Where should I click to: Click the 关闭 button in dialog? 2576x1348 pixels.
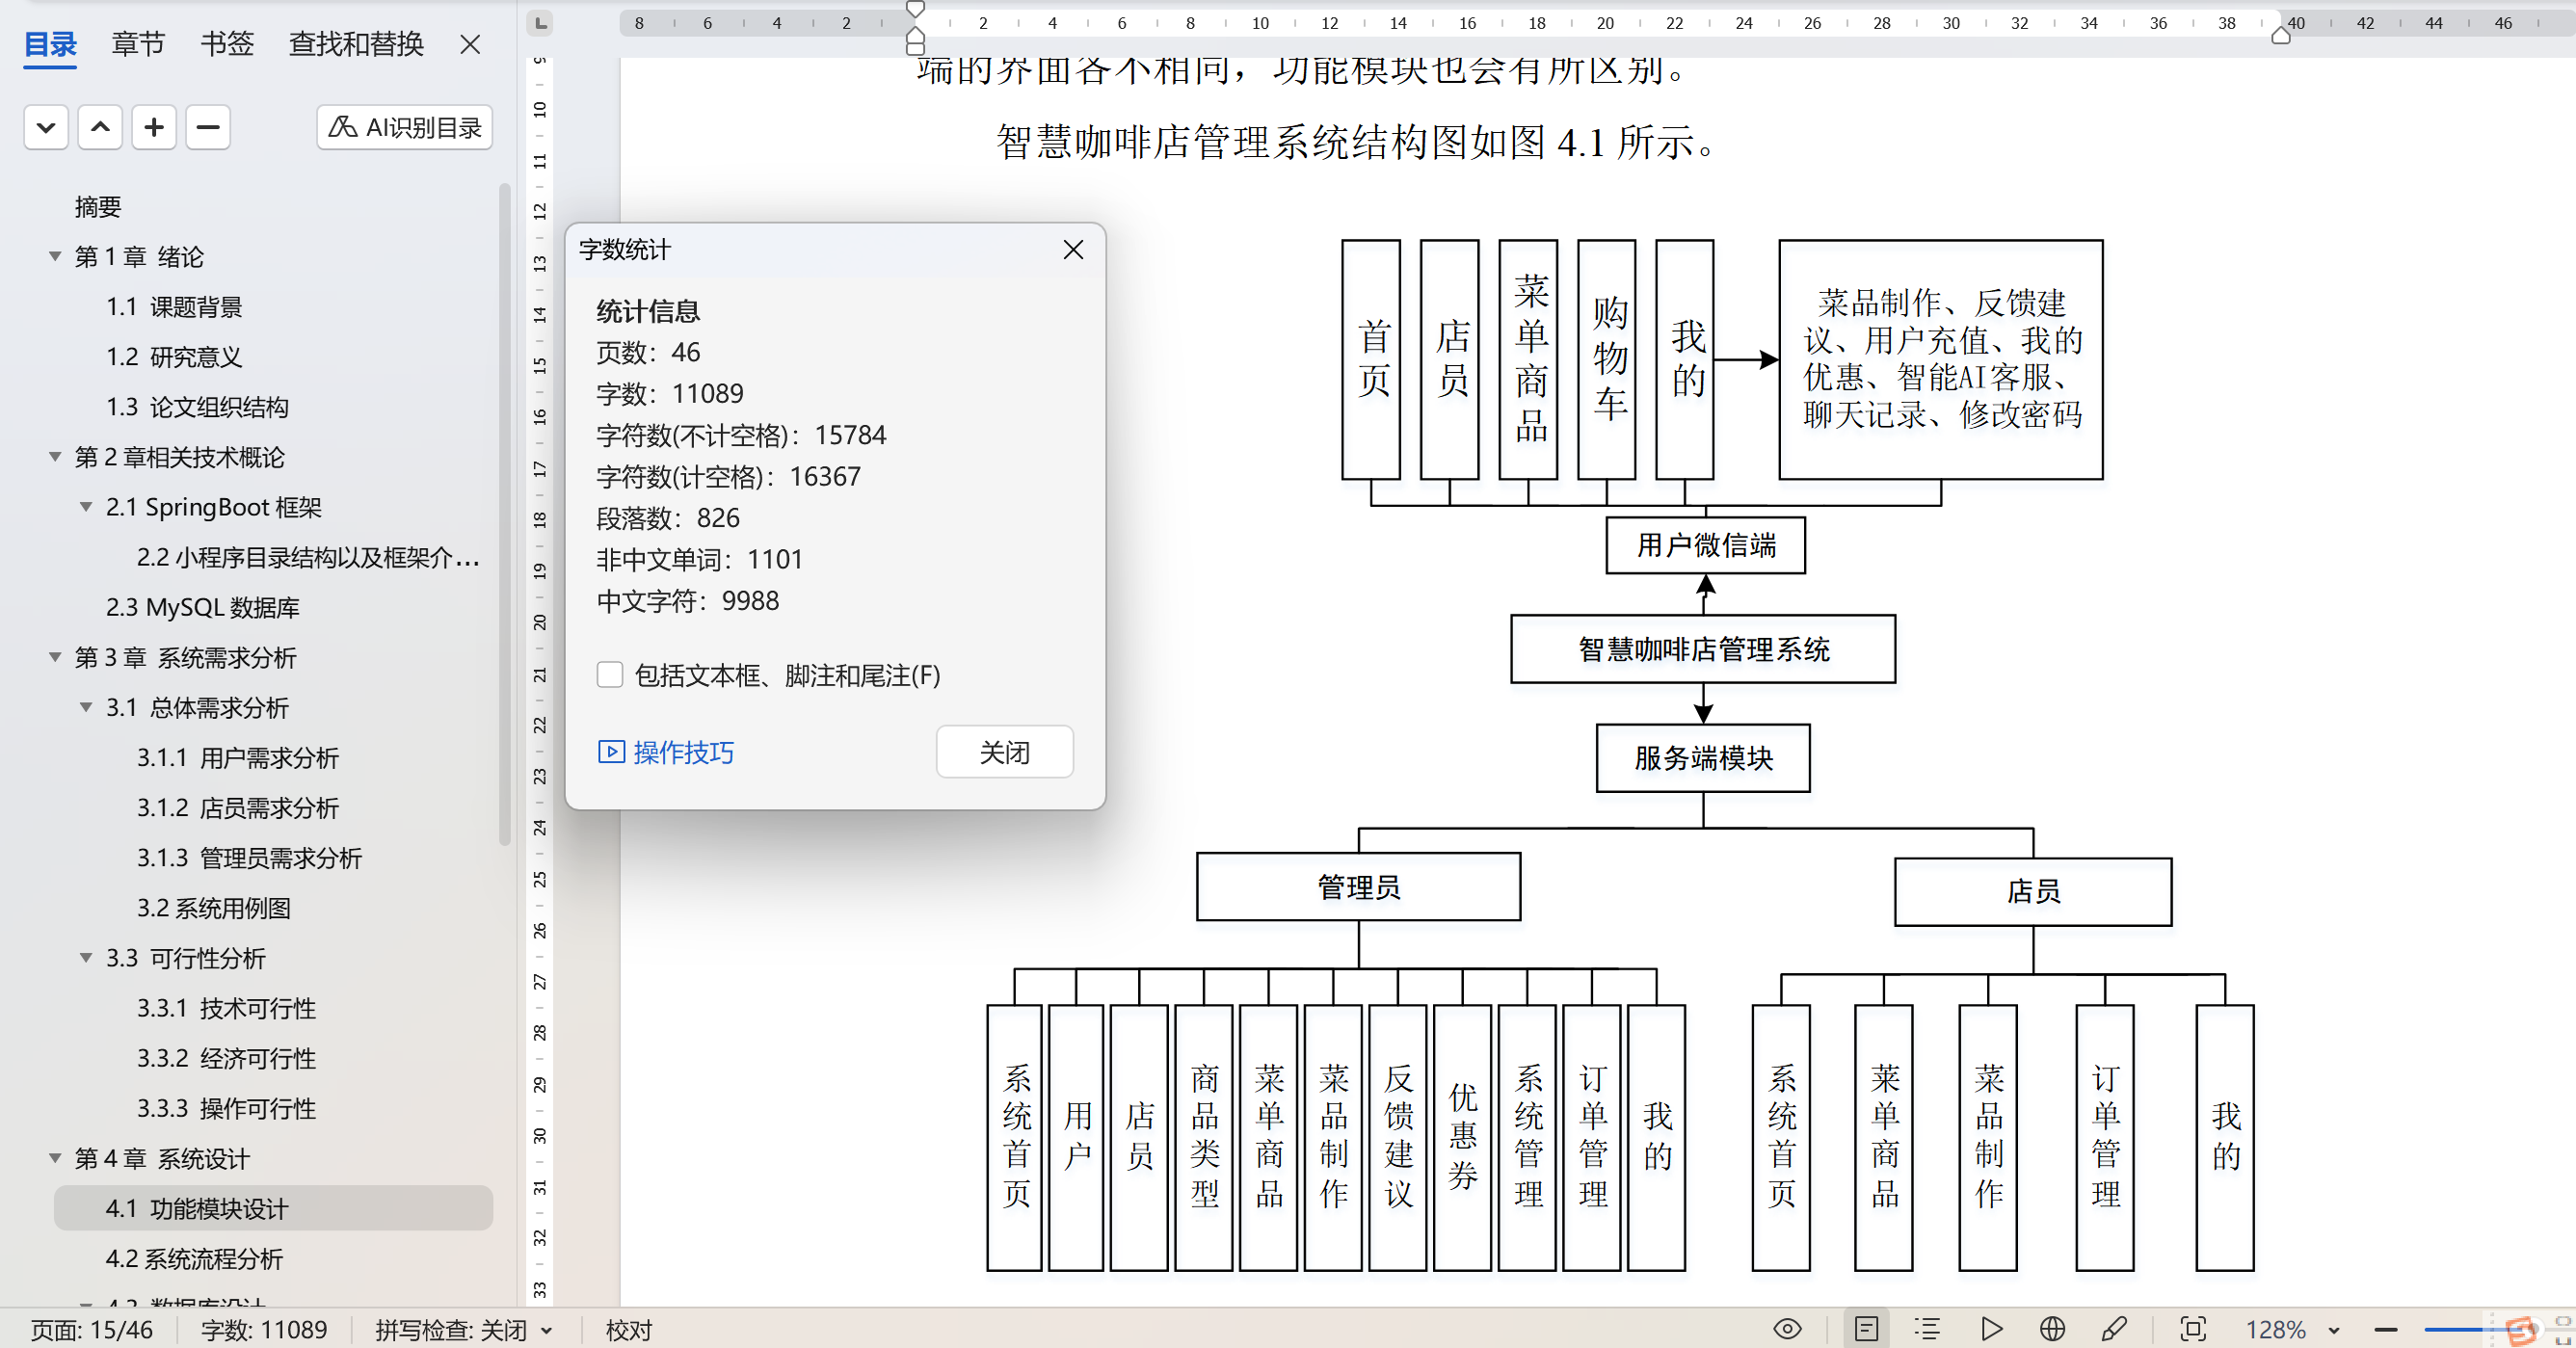[x=1004, y=752]
